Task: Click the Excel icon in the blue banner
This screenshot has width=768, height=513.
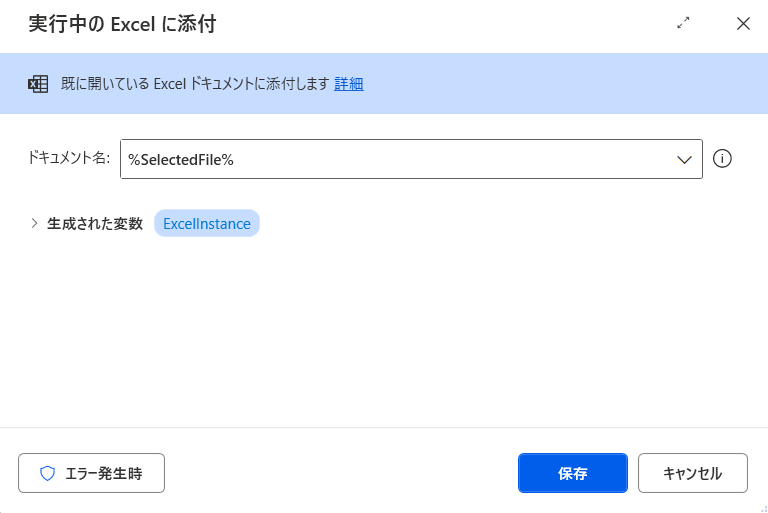Action: pyautogui.click(x=38, y=84)
